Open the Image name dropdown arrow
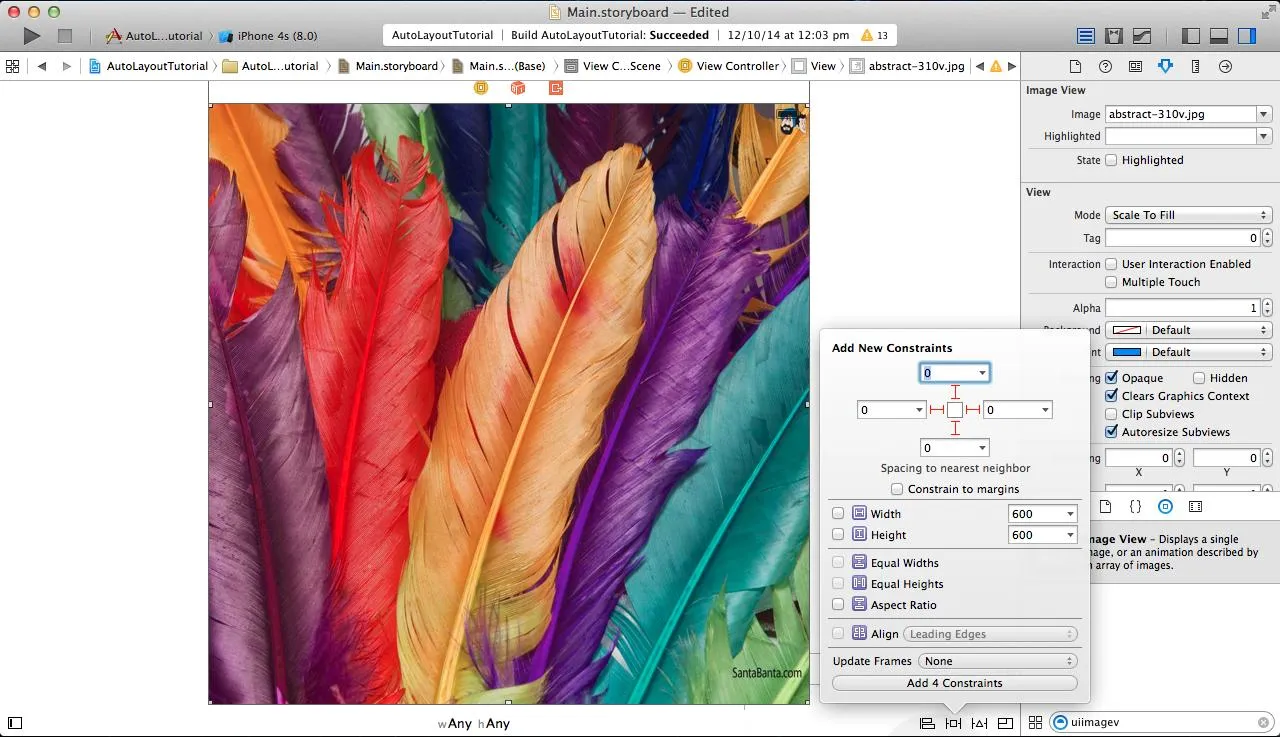Screen dimensions: 1280x737 click(1264, 114)
